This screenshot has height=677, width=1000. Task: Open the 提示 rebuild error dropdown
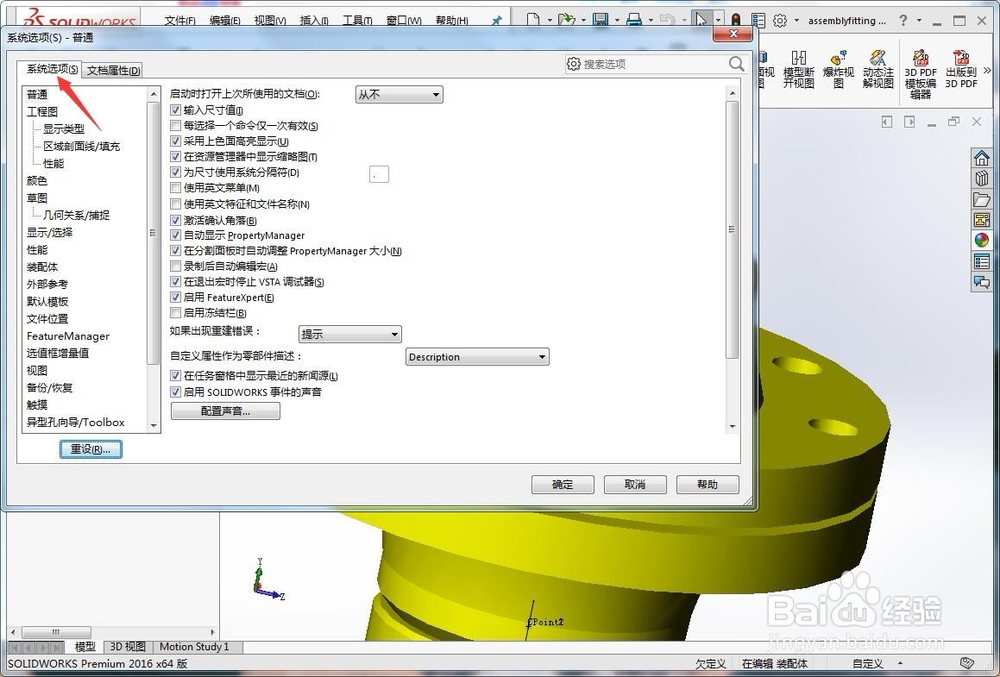tap(349, 333)
